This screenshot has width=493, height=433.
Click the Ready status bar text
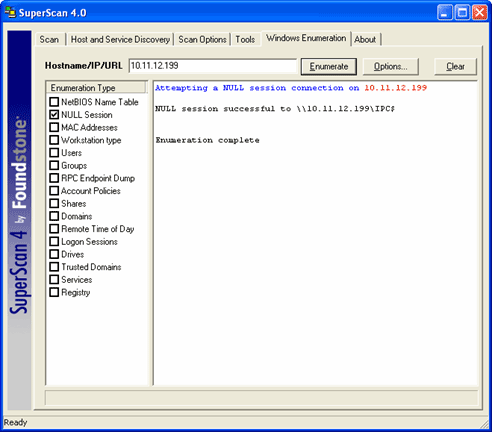click(15, 422)
